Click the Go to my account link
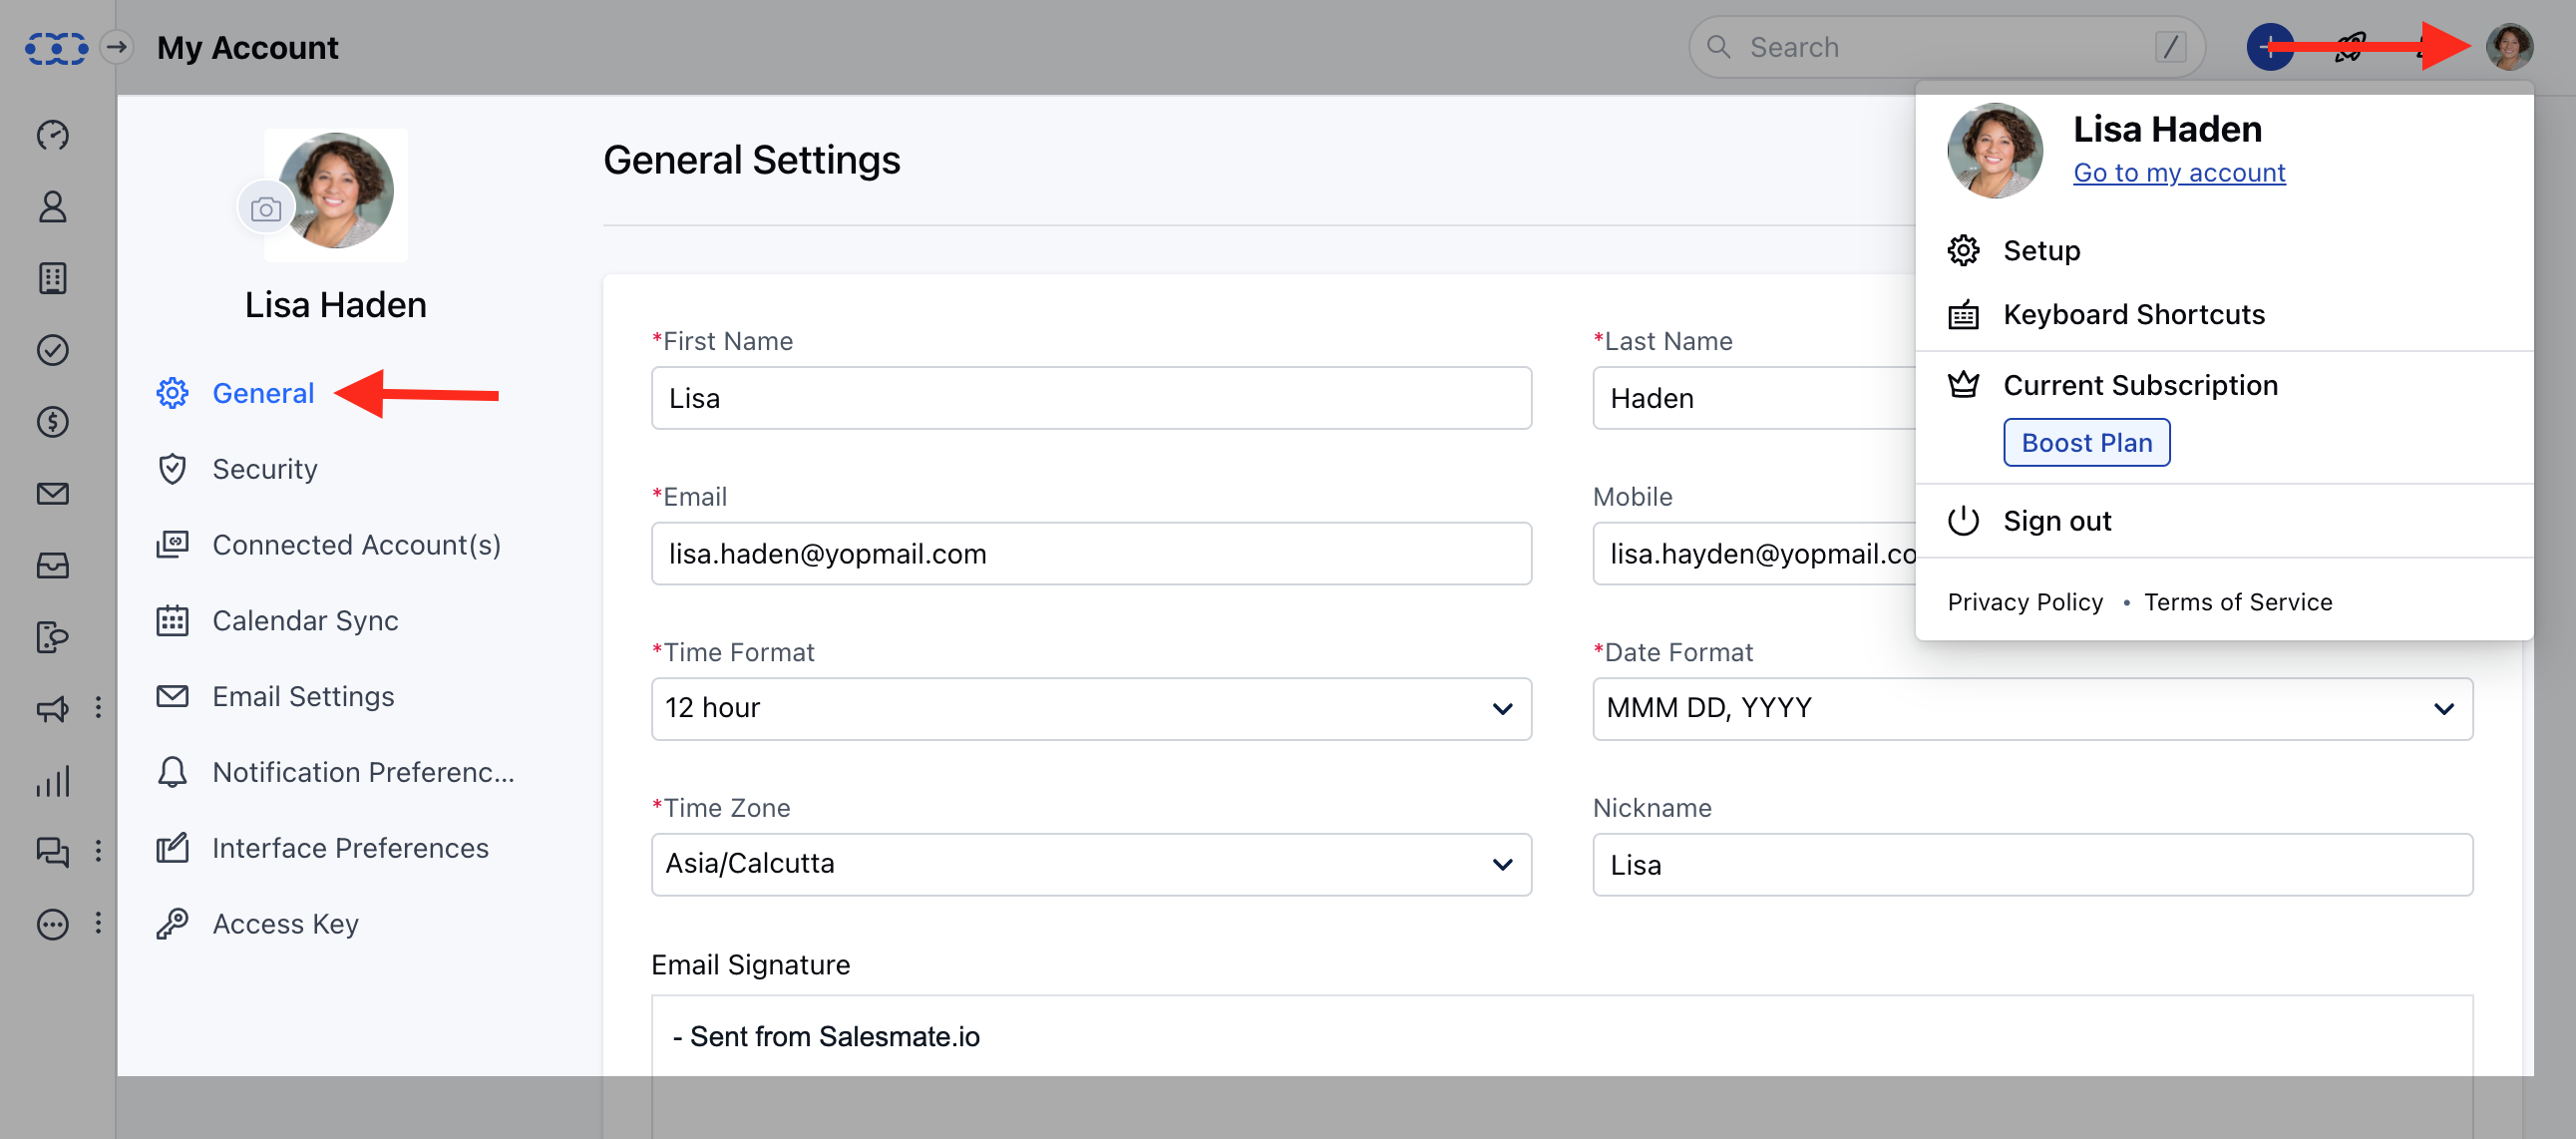Viewport: 2576px width, 1139px height. pos(2179,173)
